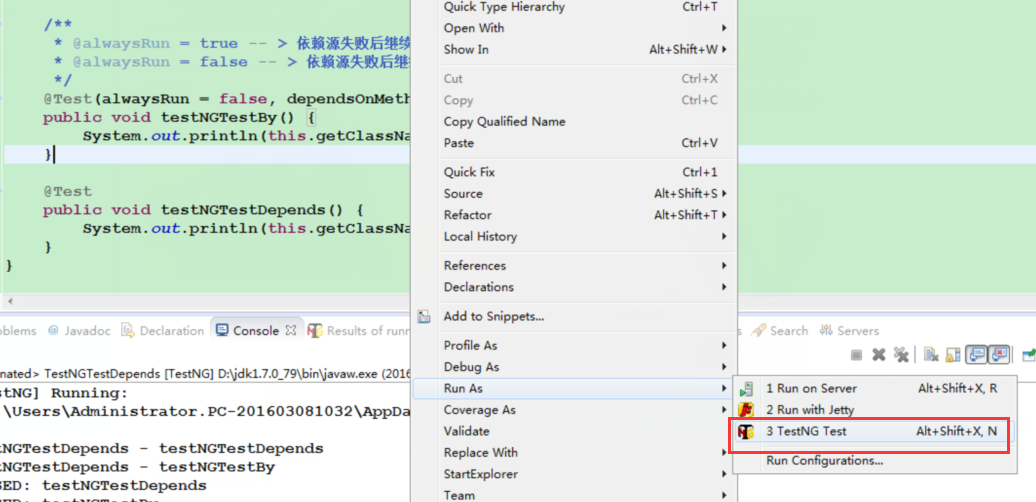Expand the Show In submenu arrow
Screen dimensions: 1036x502
(x=724, y=50)
